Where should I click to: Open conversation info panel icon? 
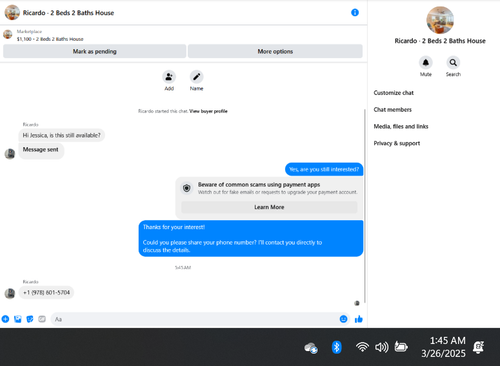tap(355, 13)
